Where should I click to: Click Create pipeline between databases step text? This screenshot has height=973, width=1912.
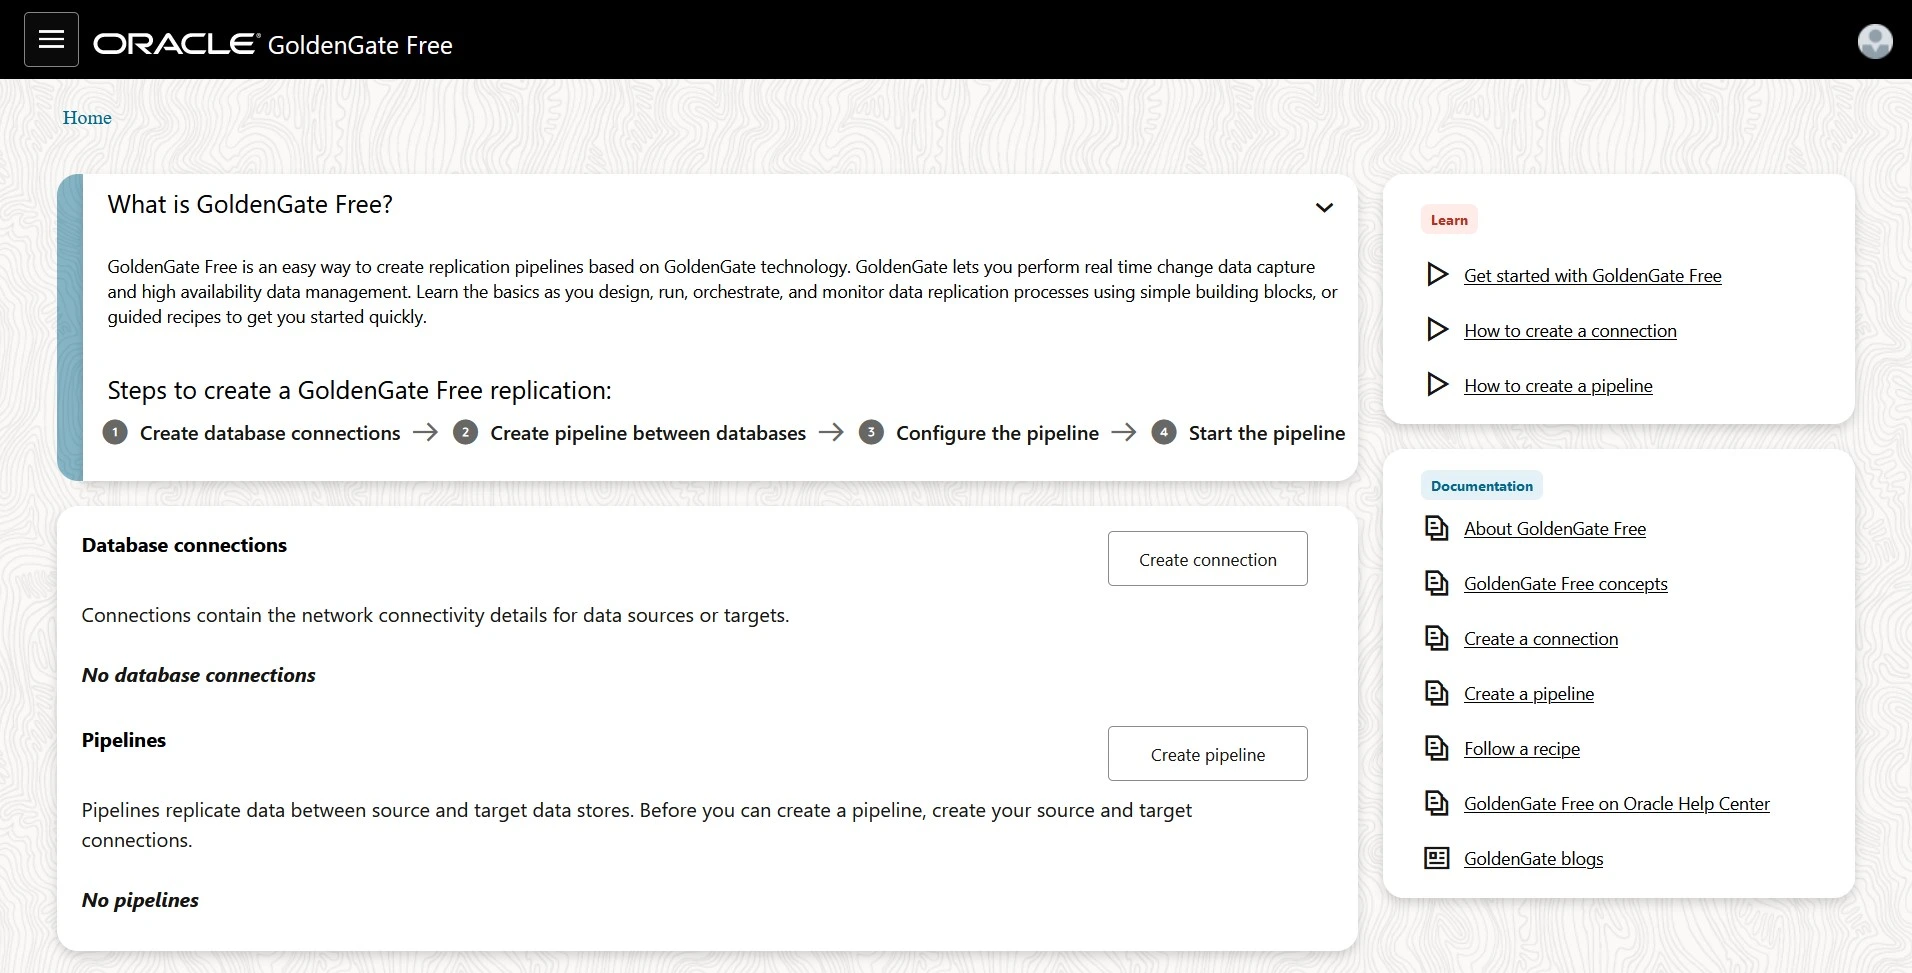coord(648,433)
